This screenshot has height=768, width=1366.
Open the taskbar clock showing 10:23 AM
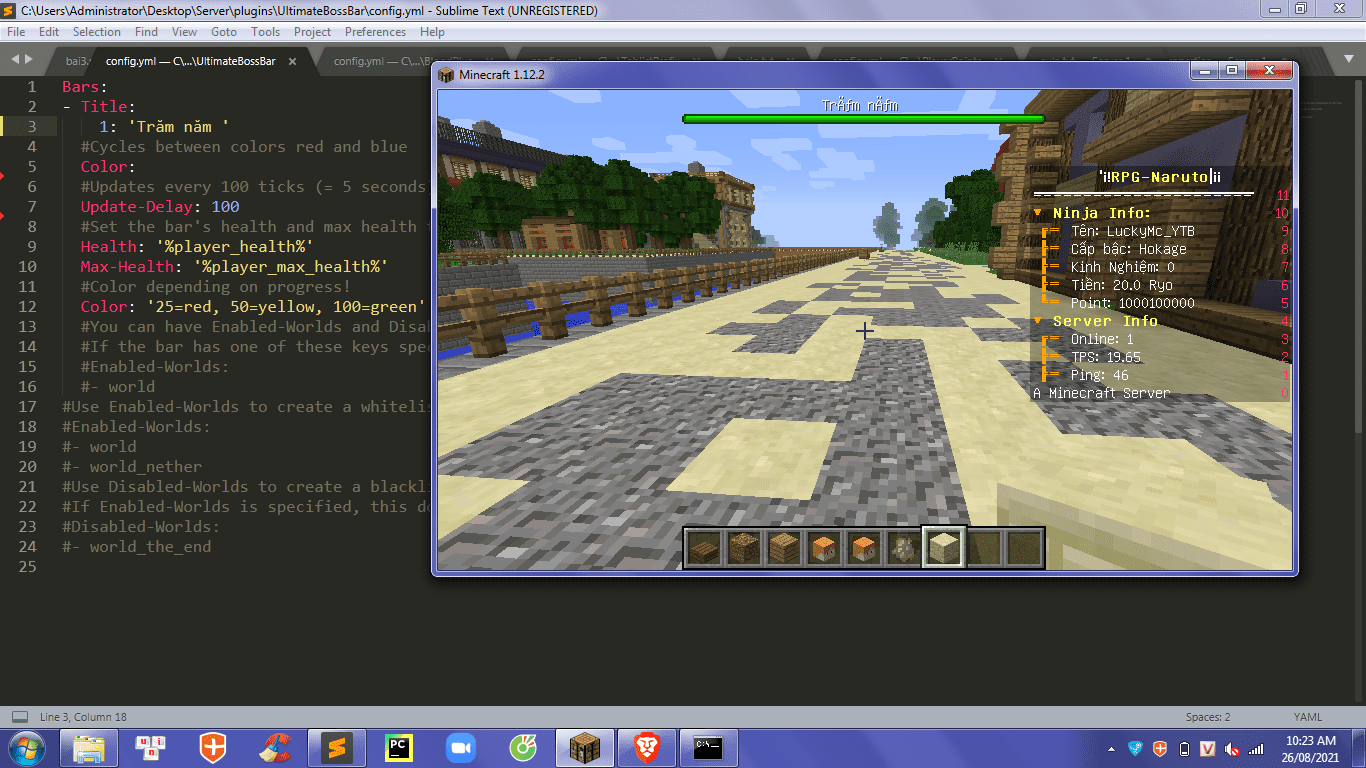(1311, 749)
